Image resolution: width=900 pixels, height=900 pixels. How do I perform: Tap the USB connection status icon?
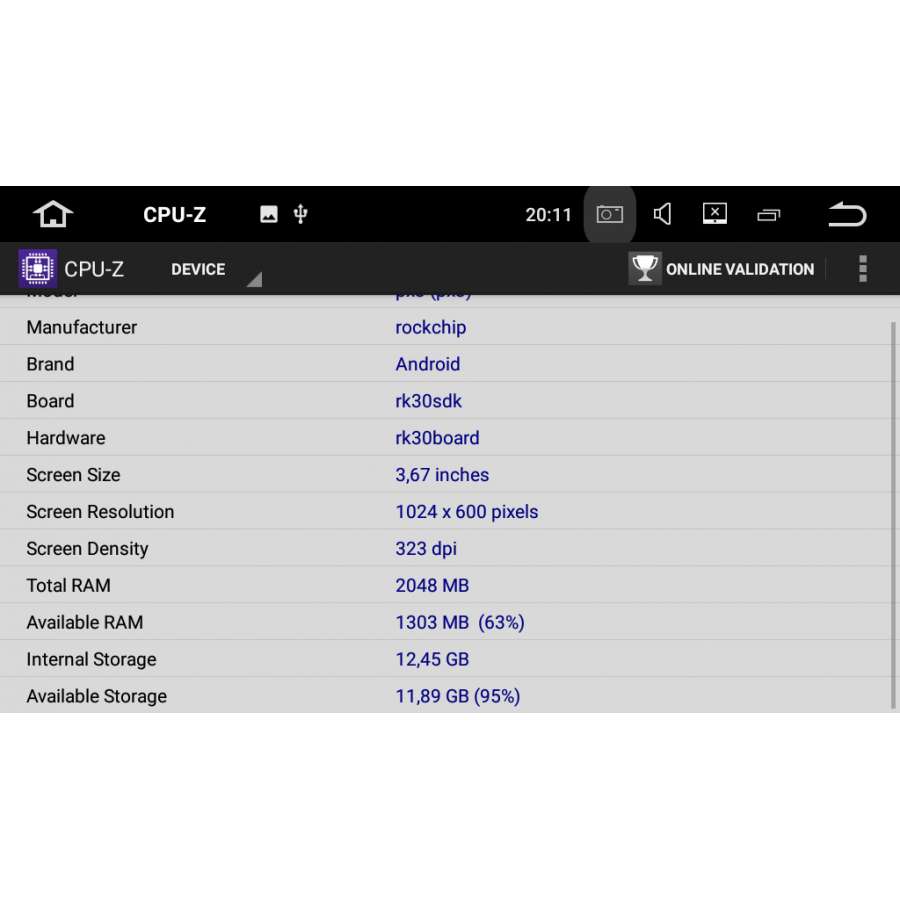pyautogui.click(x=300, y=214)
